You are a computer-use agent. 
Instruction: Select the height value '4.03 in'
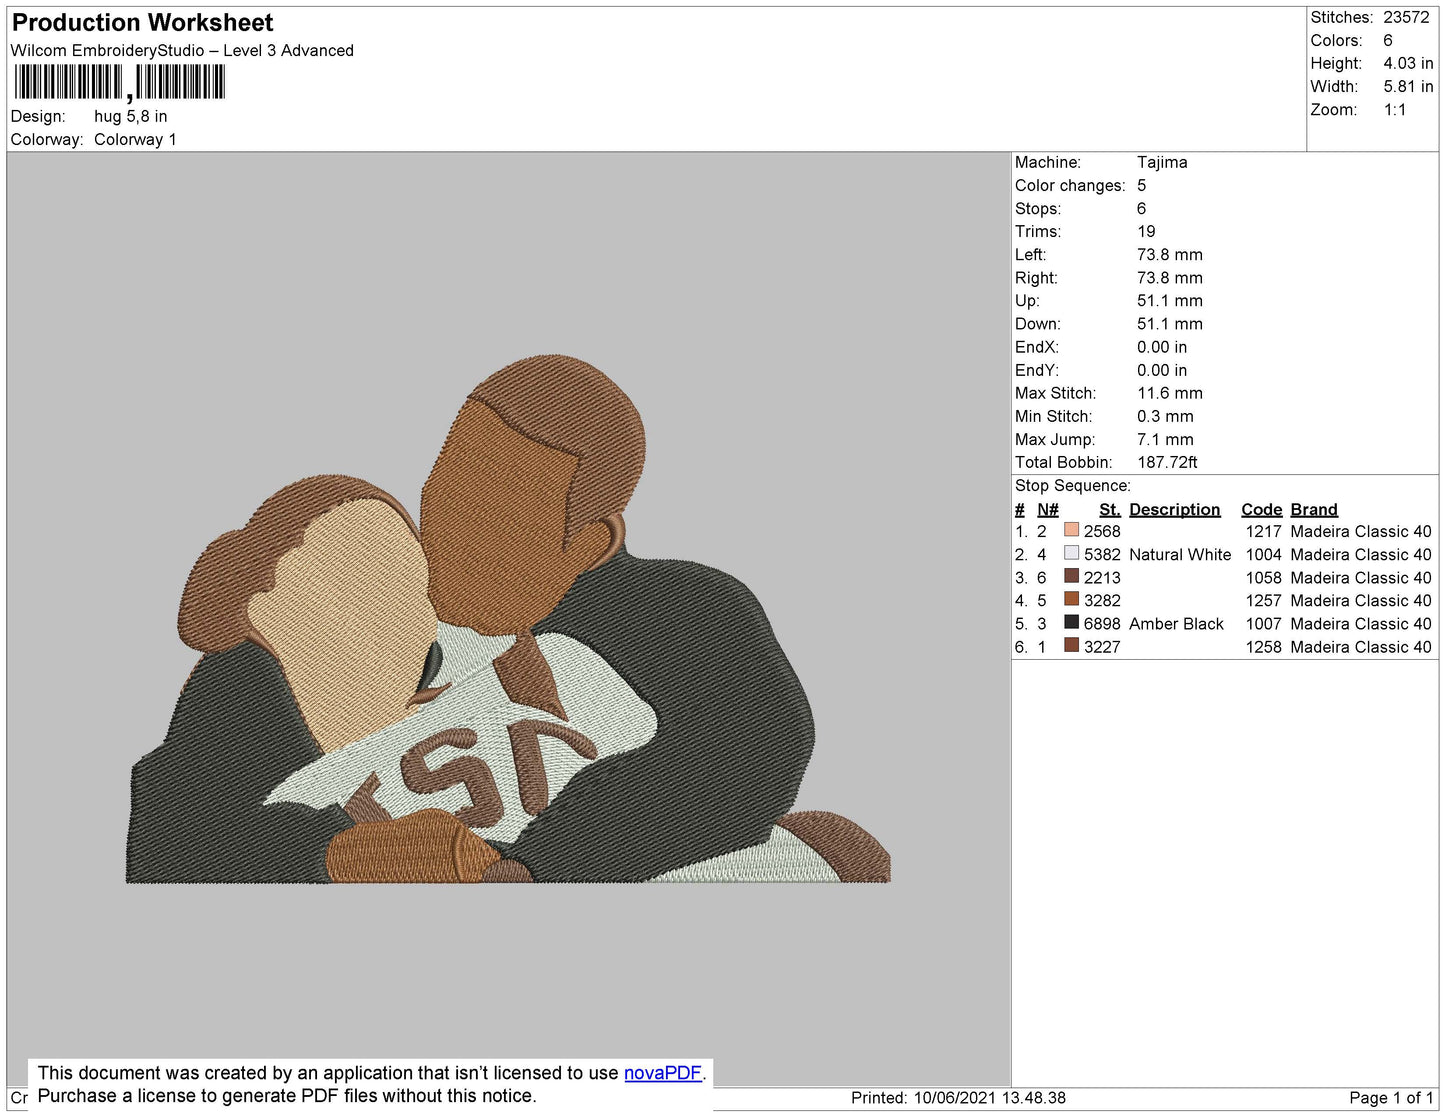click(1408, 63)
